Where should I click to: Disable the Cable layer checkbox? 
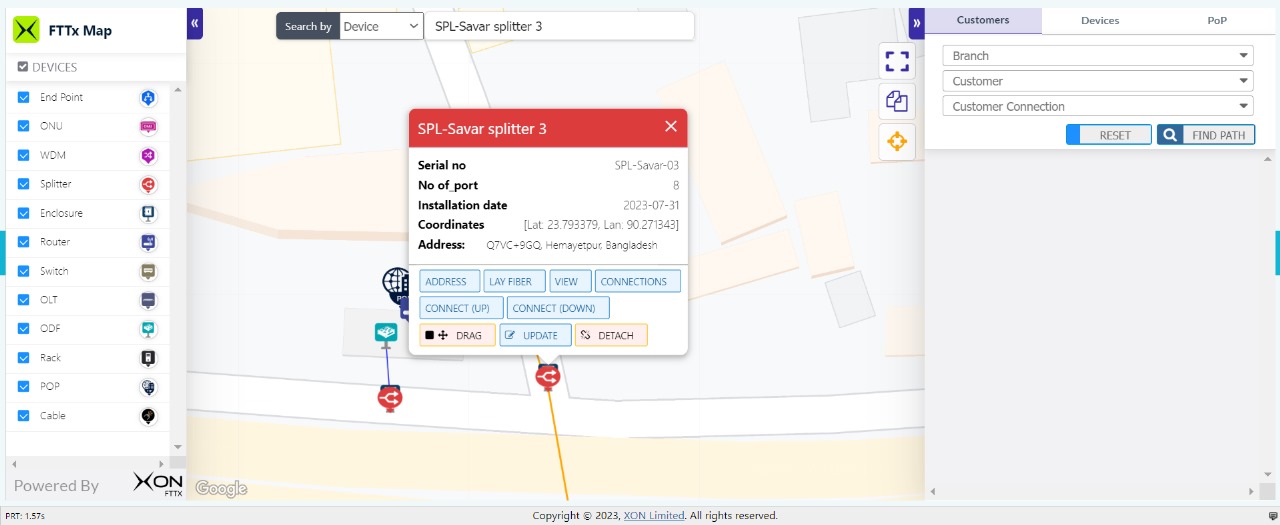tap(24, 416)
